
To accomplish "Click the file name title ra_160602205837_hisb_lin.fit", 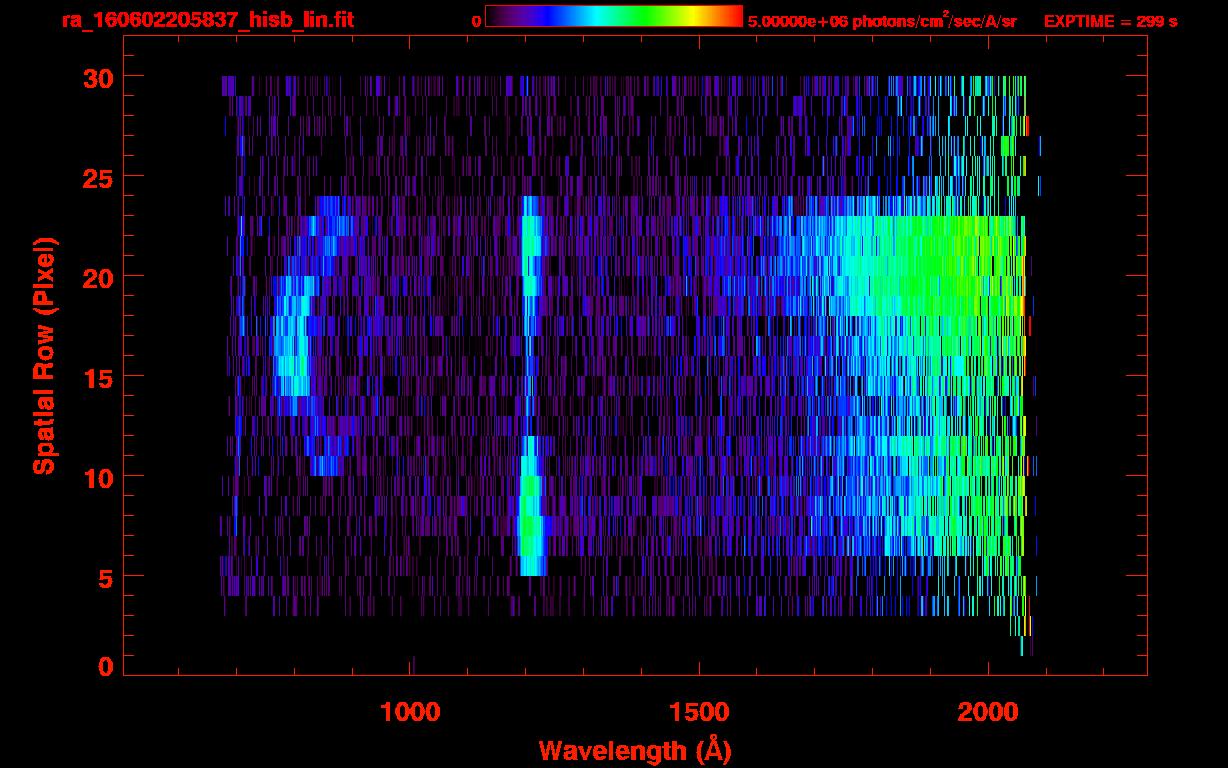I will click(207, 21).
